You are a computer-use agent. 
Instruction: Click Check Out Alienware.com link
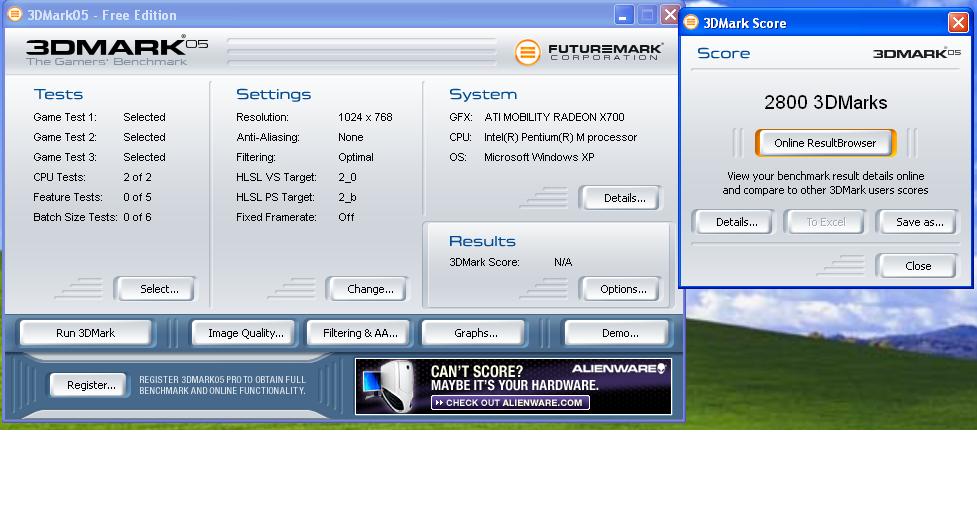pos(510,402)
